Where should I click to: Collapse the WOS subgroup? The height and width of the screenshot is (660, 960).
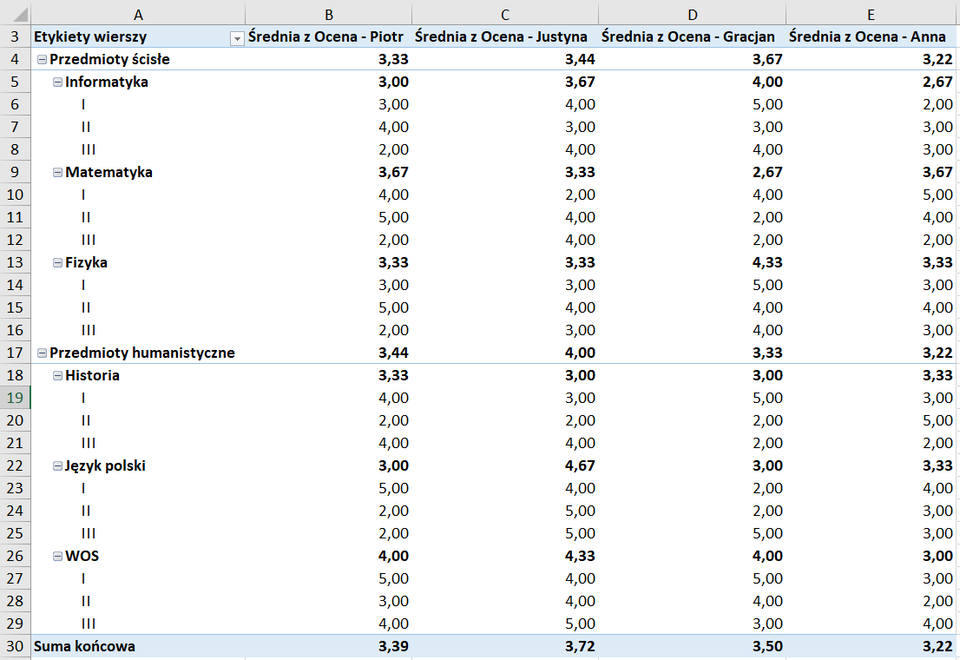(58, 556)
